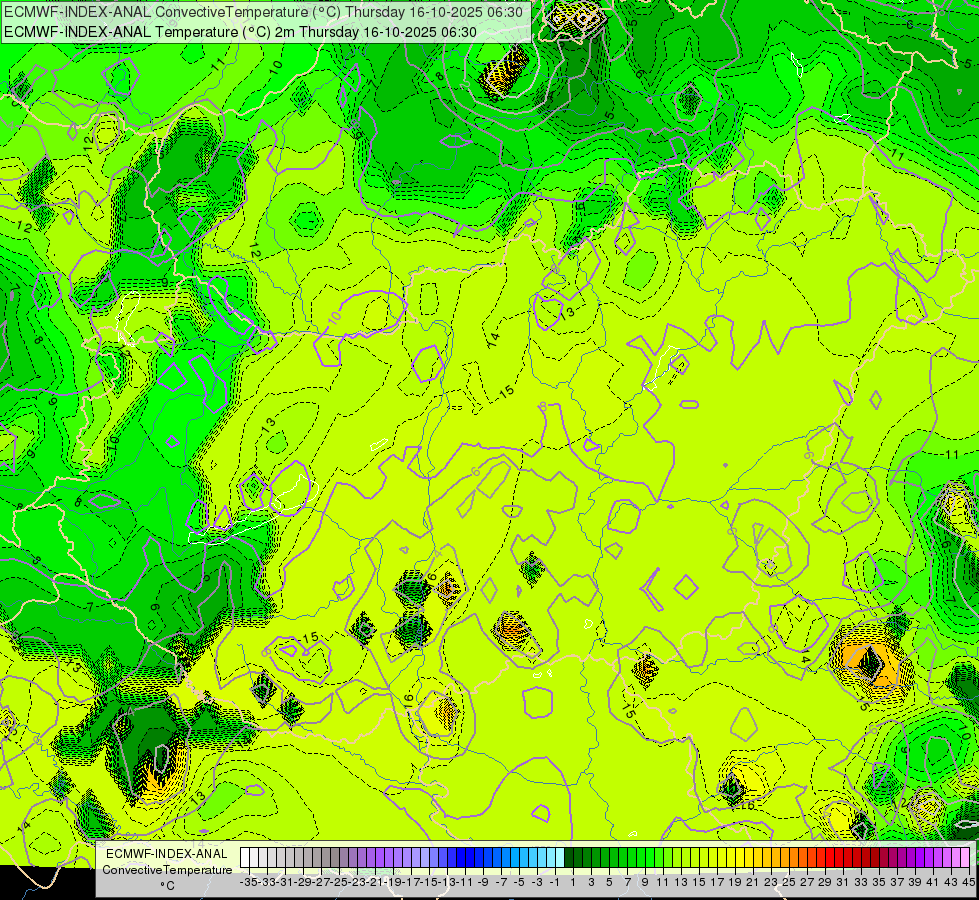Viewport: 979px width, 900px height.
Task: Click the -35 value on the legend scale
Action: pyautogui.click(x=249, y=882)
